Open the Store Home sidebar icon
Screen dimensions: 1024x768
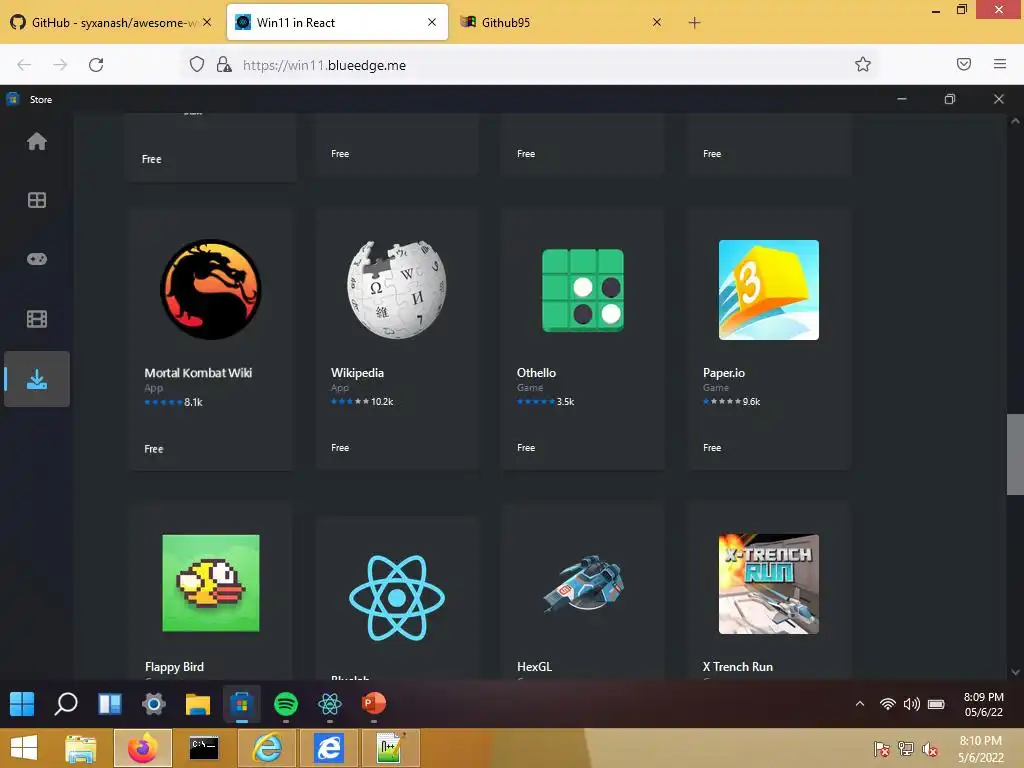pyautogui.click(x=37, y=141)
